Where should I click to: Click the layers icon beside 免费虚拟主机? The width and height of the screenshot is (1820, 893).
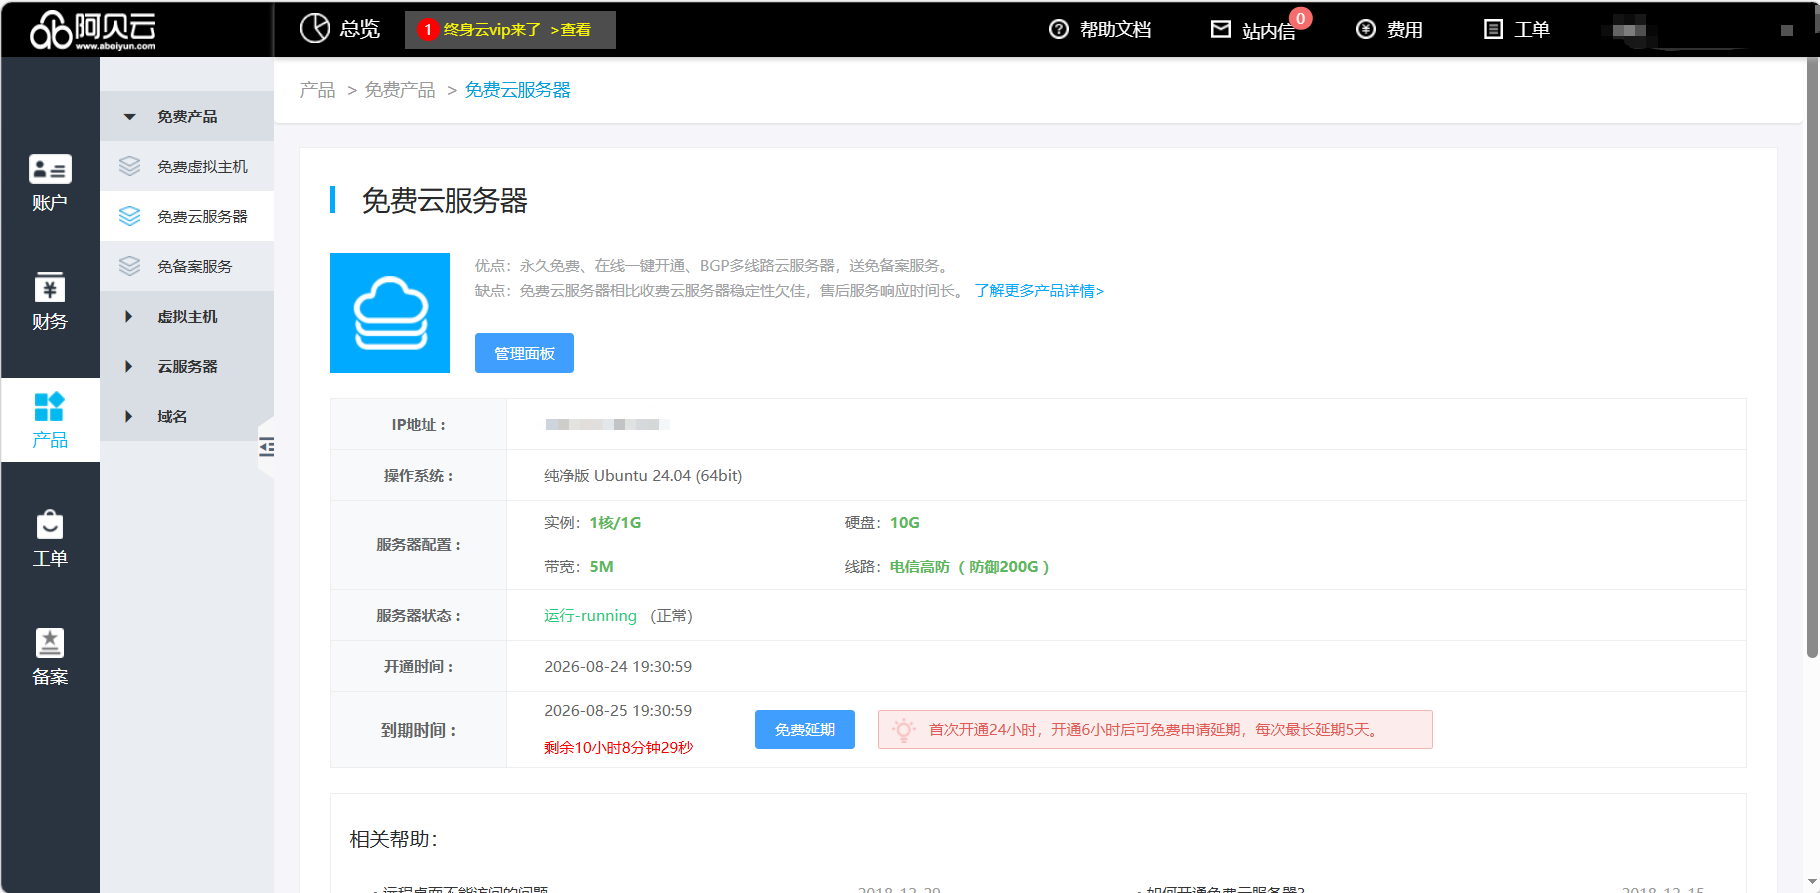(129, 166)
